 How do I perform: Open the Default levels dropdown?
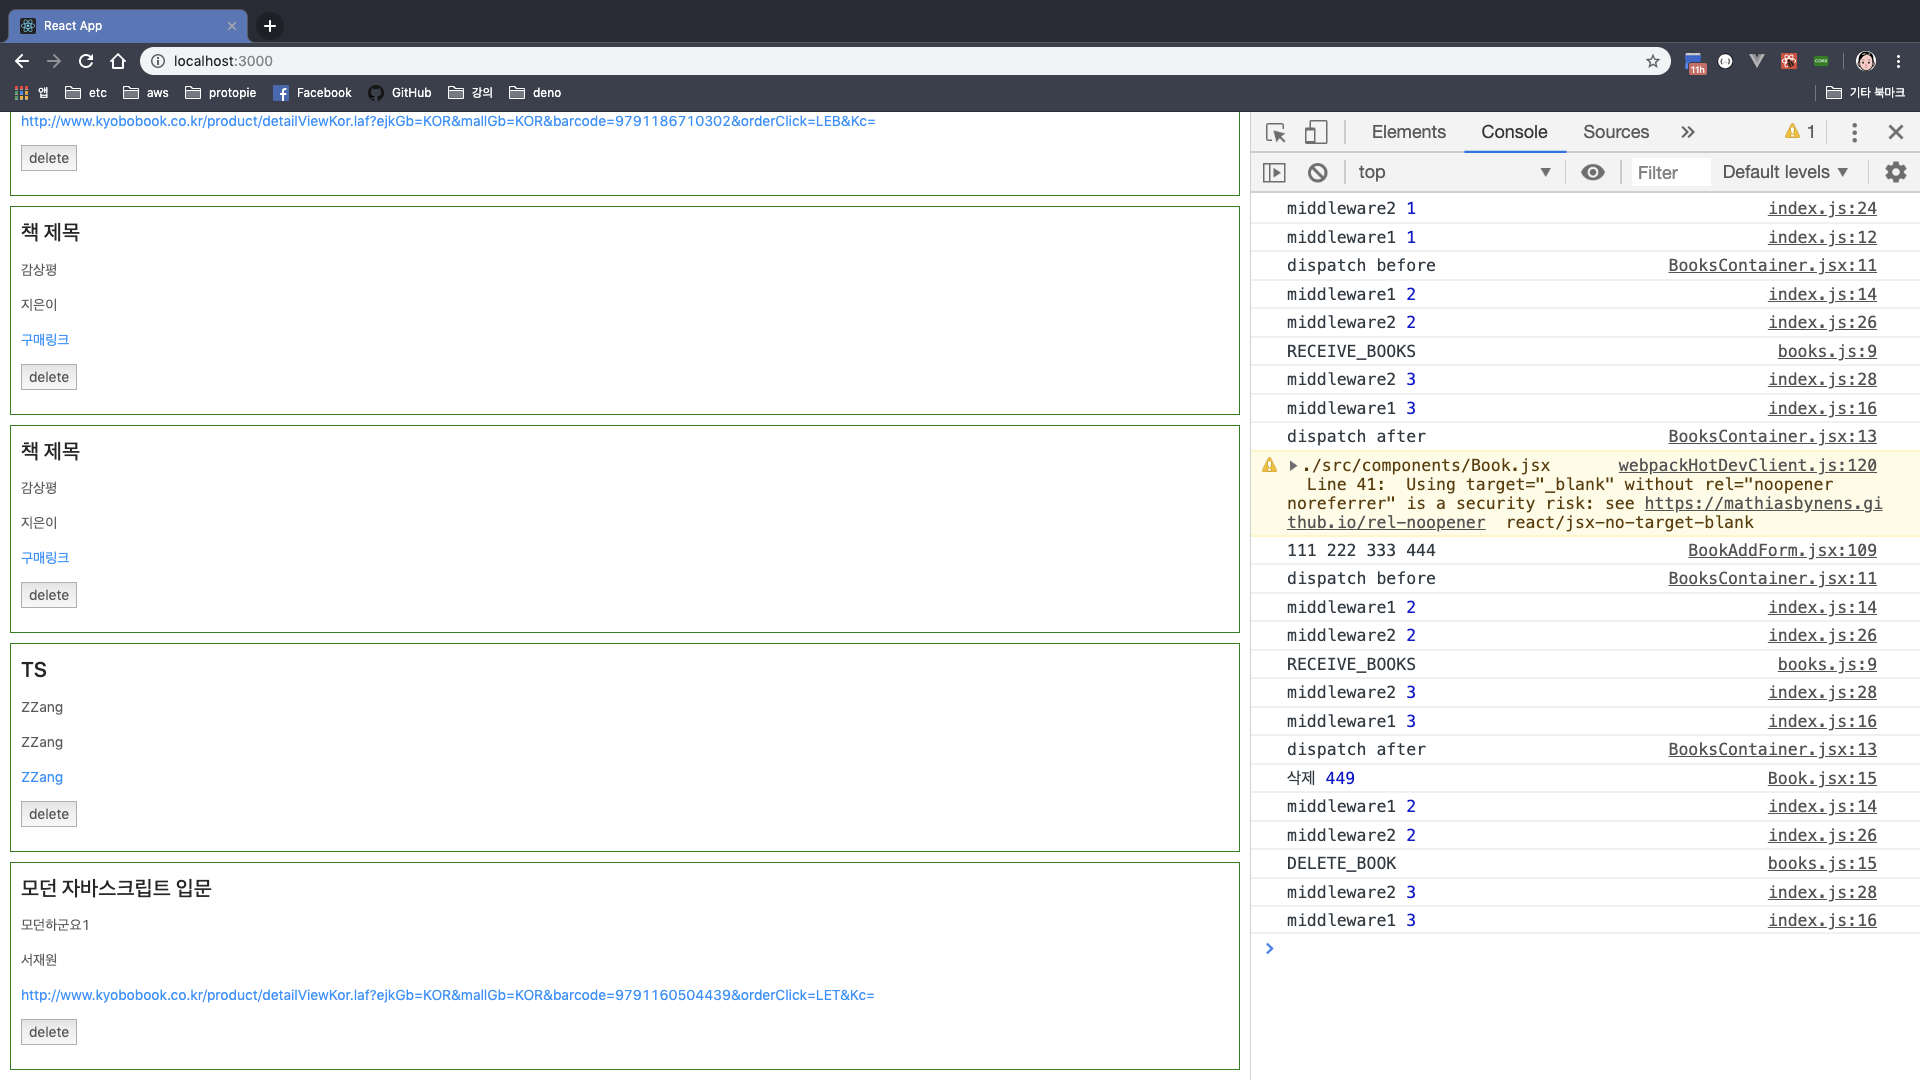point(1785,172)
